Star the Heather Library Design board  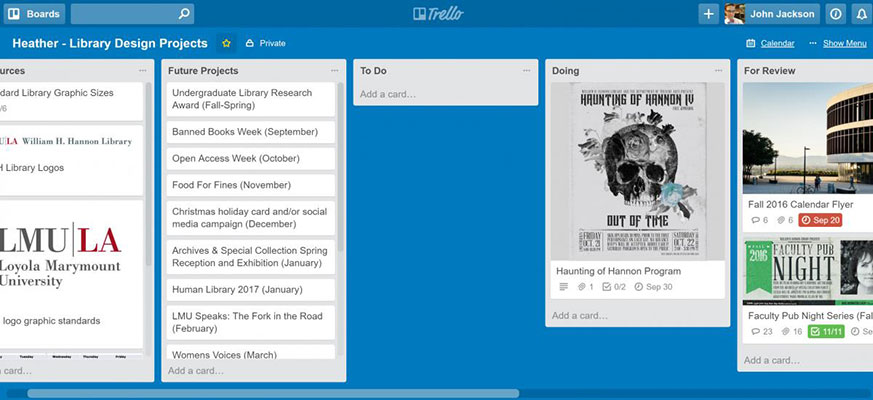tap(226, 43)
